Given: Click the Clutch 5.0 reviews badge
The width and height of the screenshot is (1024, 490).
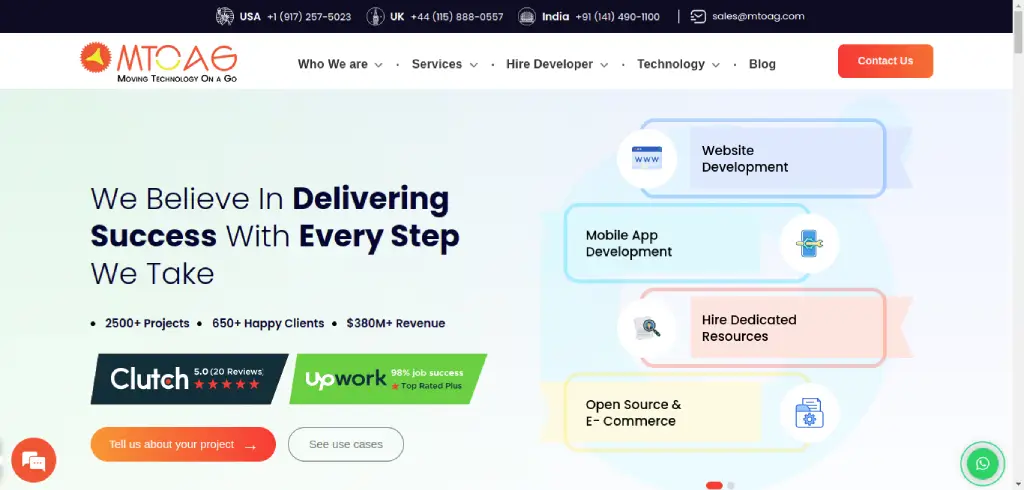Looking at the screenshot, I should (188, 378).
